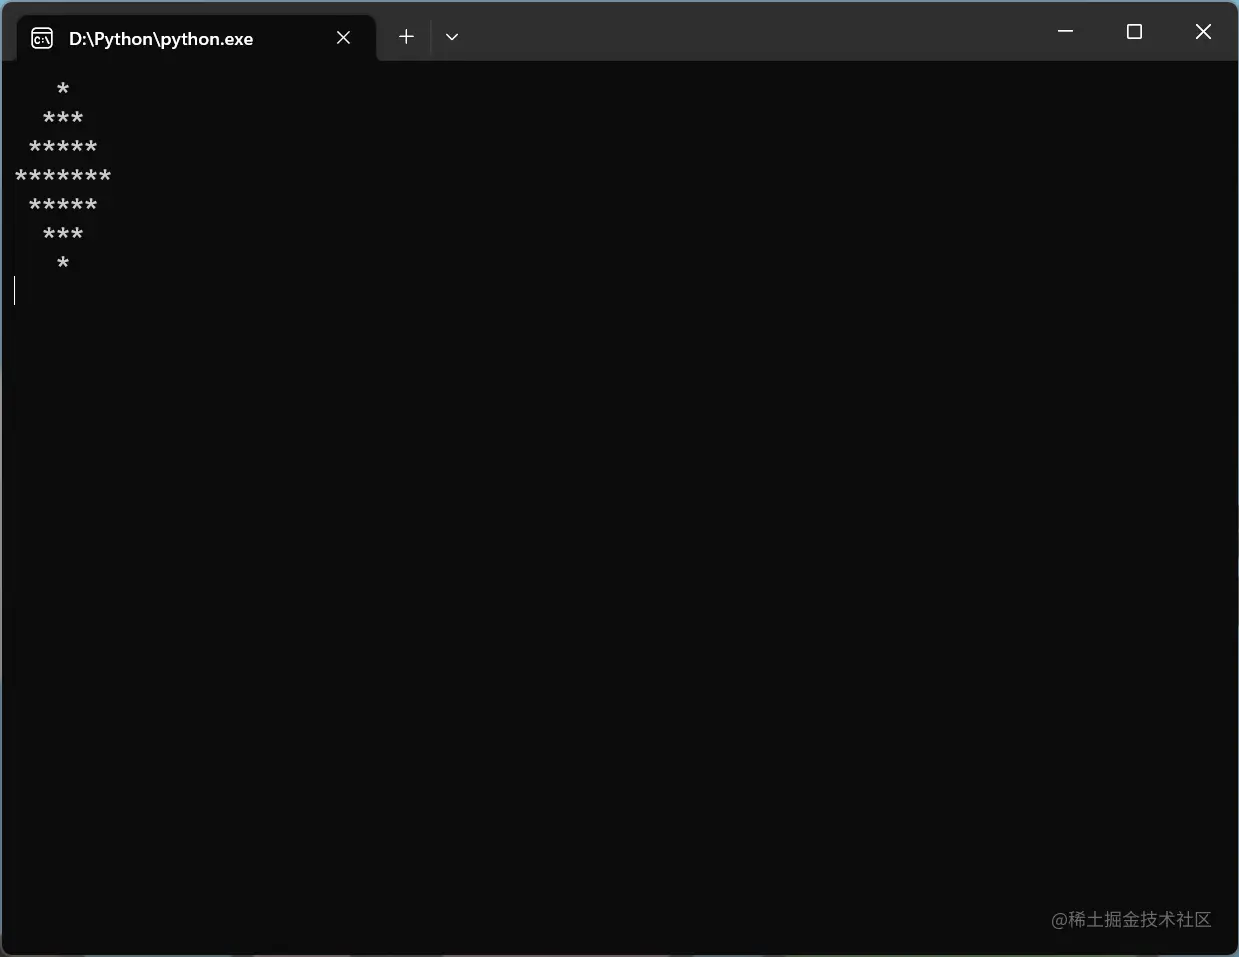Close the terminal window
1239x957 pixels.
coord(1203,32)
